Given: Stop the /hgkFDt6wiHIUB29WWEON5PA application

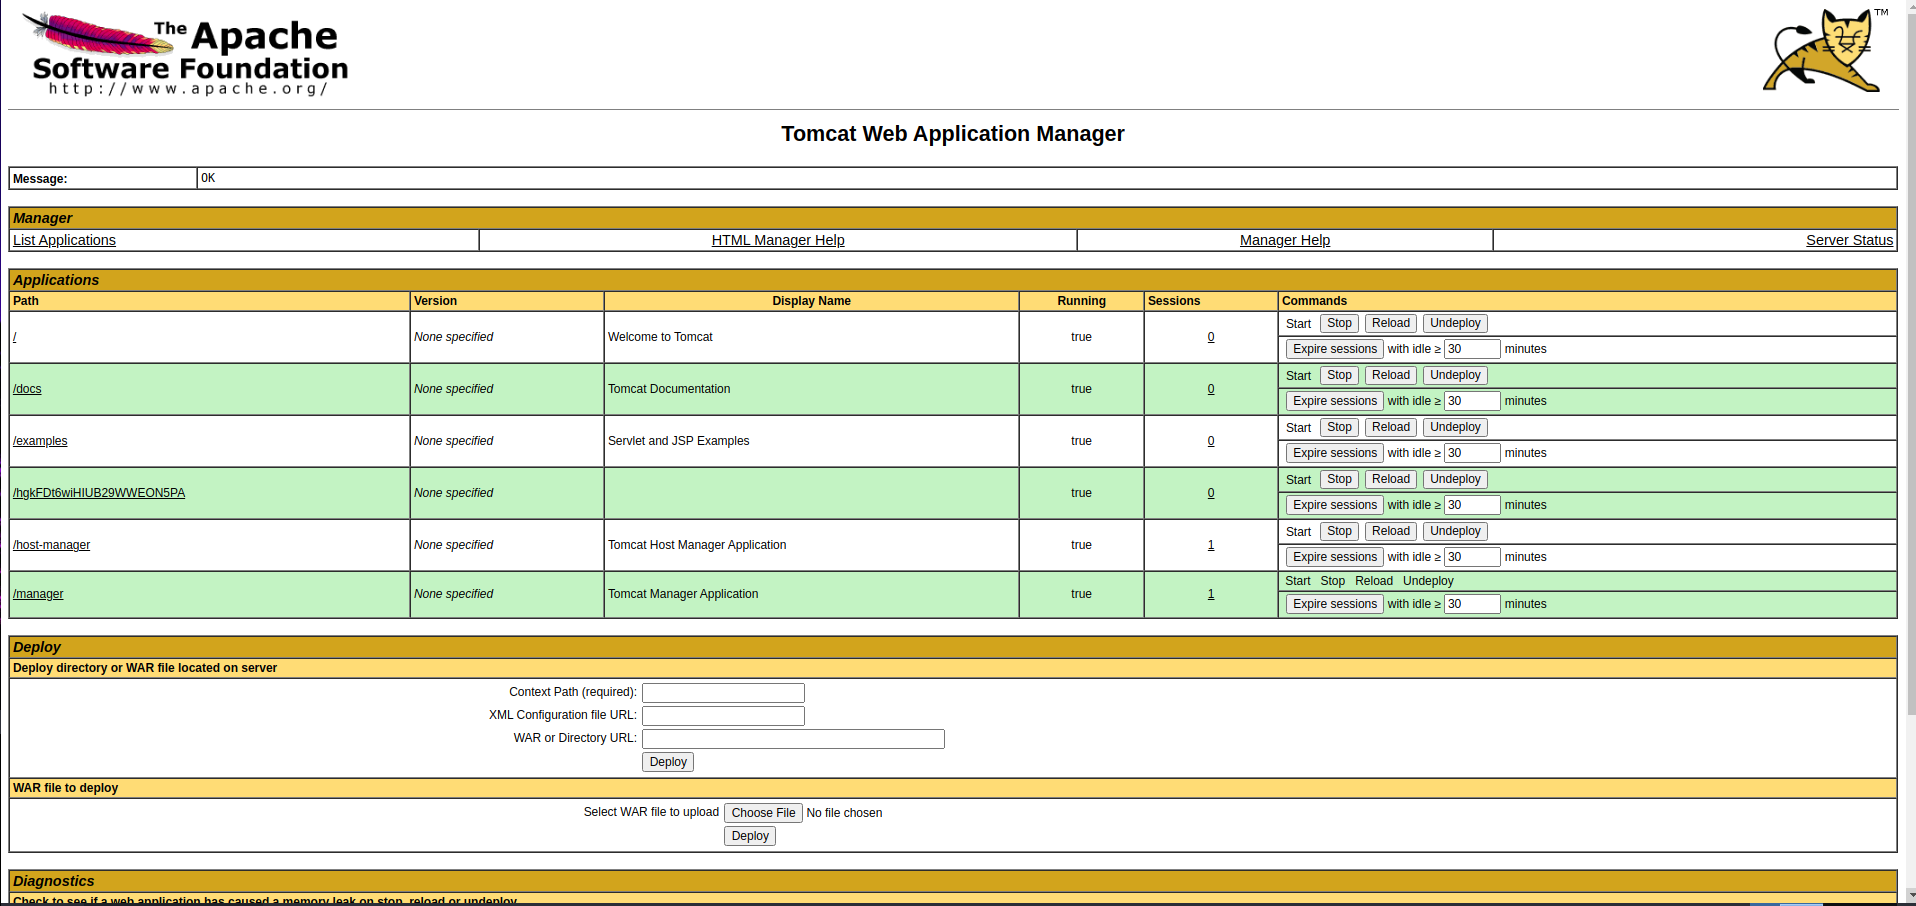Looking at the screenshot, I should tap(1339, 479).
